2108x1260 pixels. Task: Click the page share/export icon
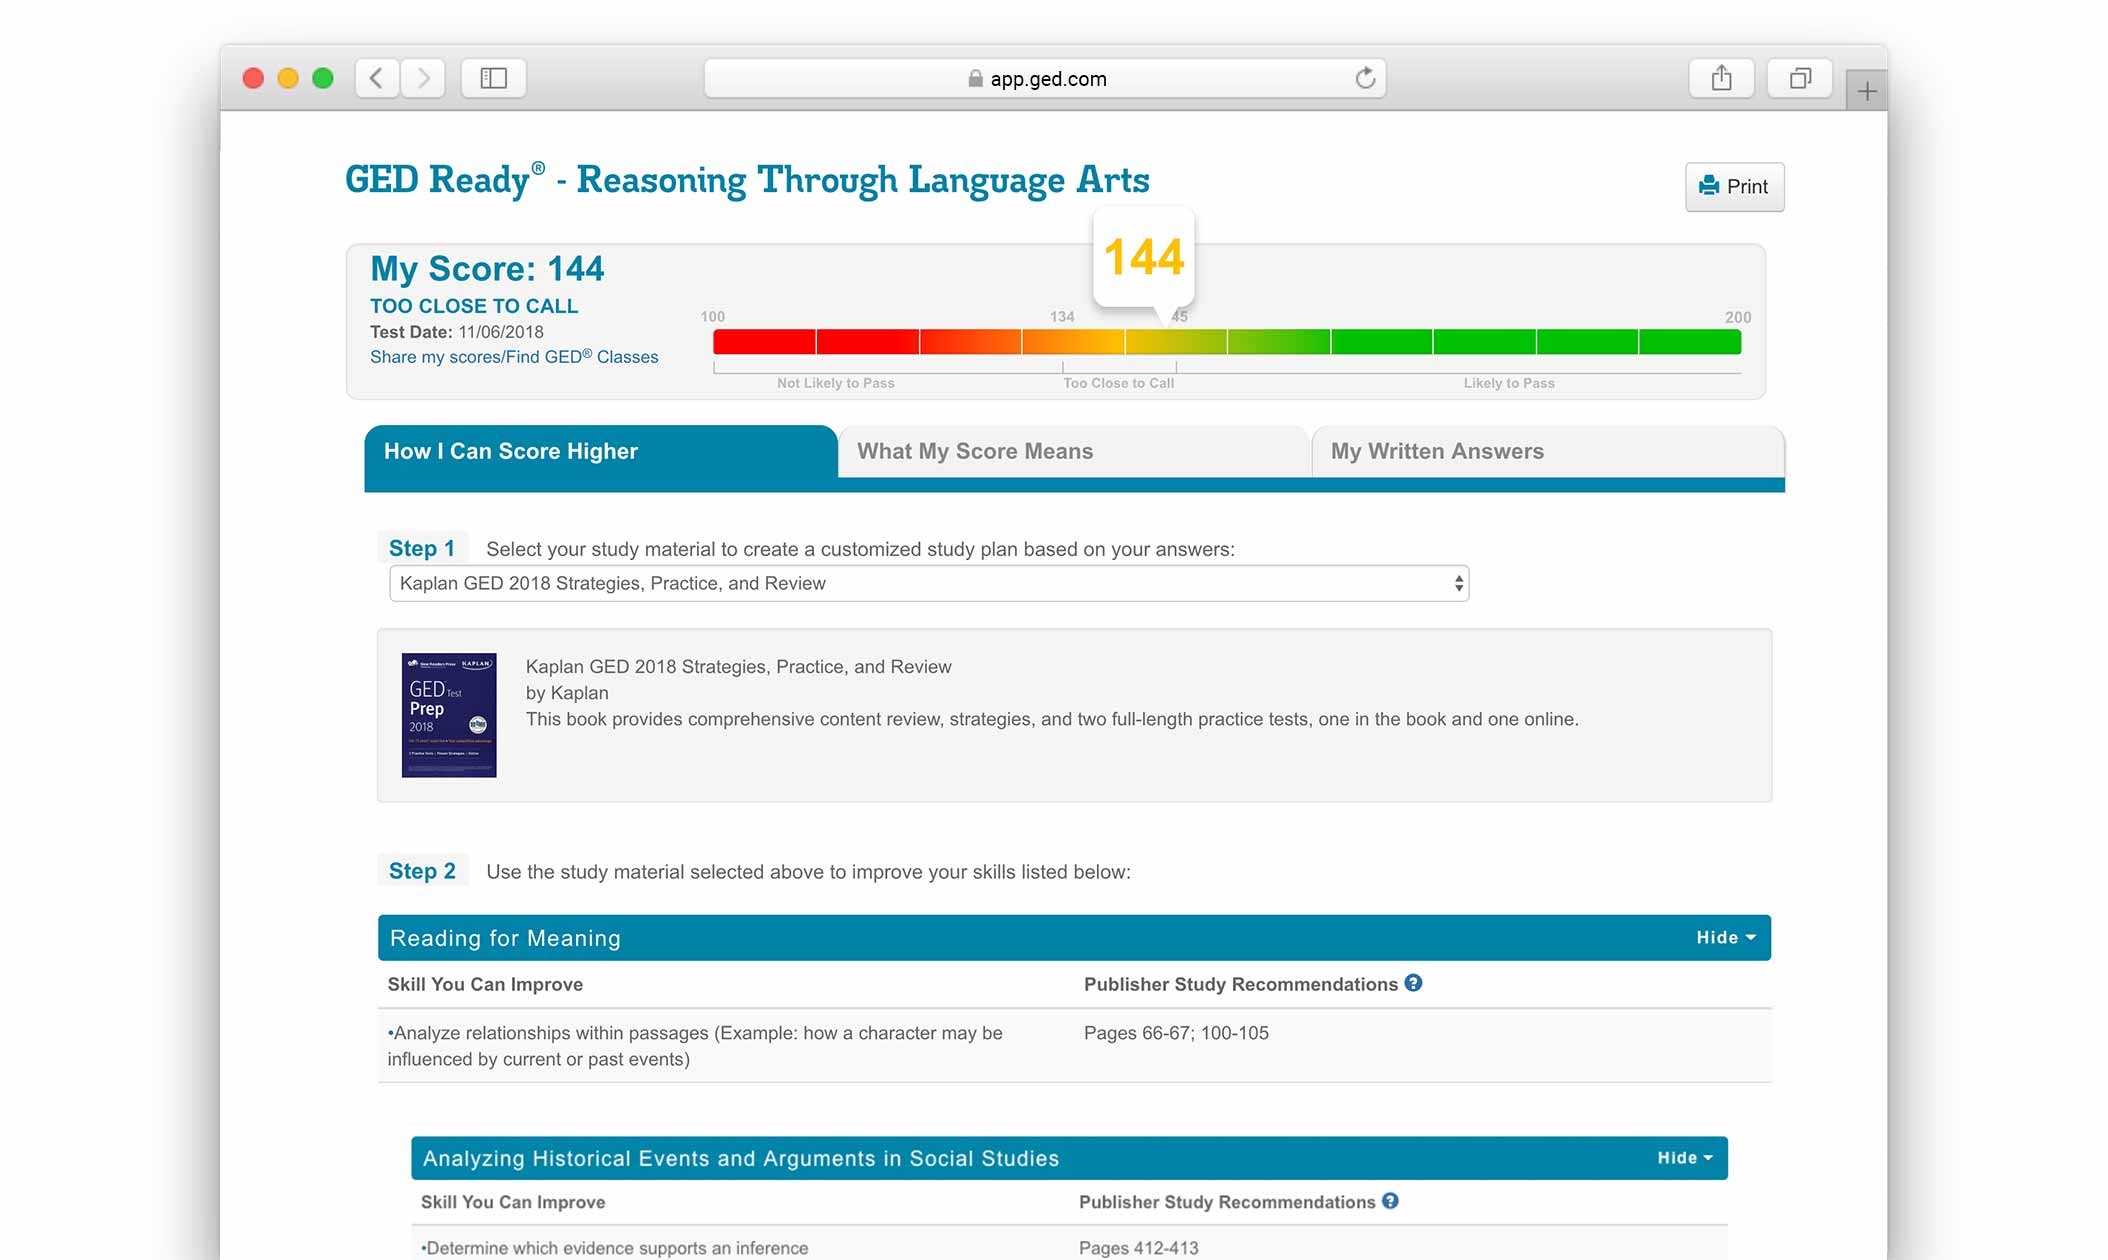coord(1723,78)
